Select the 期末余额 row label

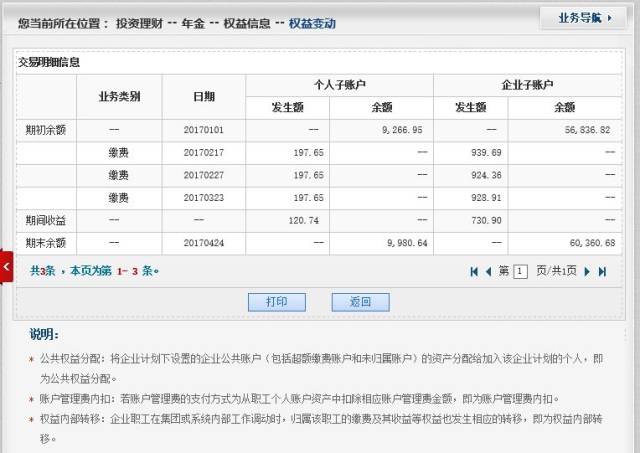pos(46,243)
